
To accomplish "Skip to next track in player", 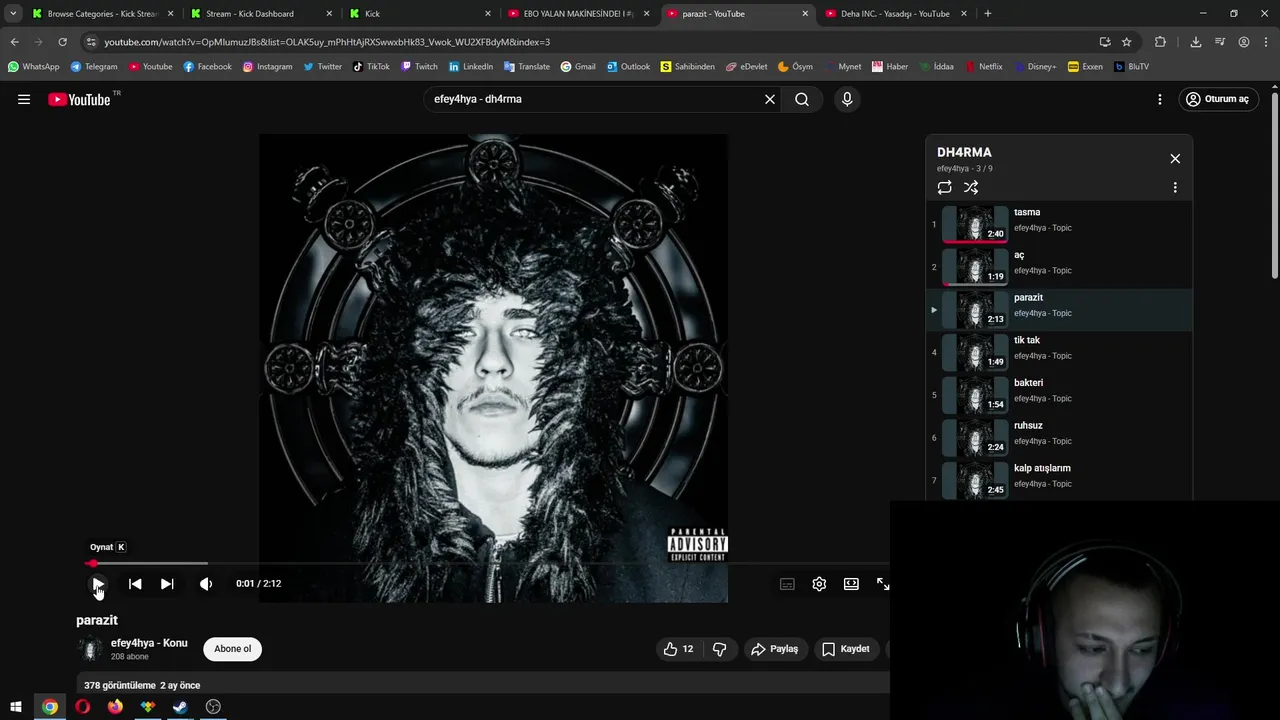I will click(x=167, y=584).
